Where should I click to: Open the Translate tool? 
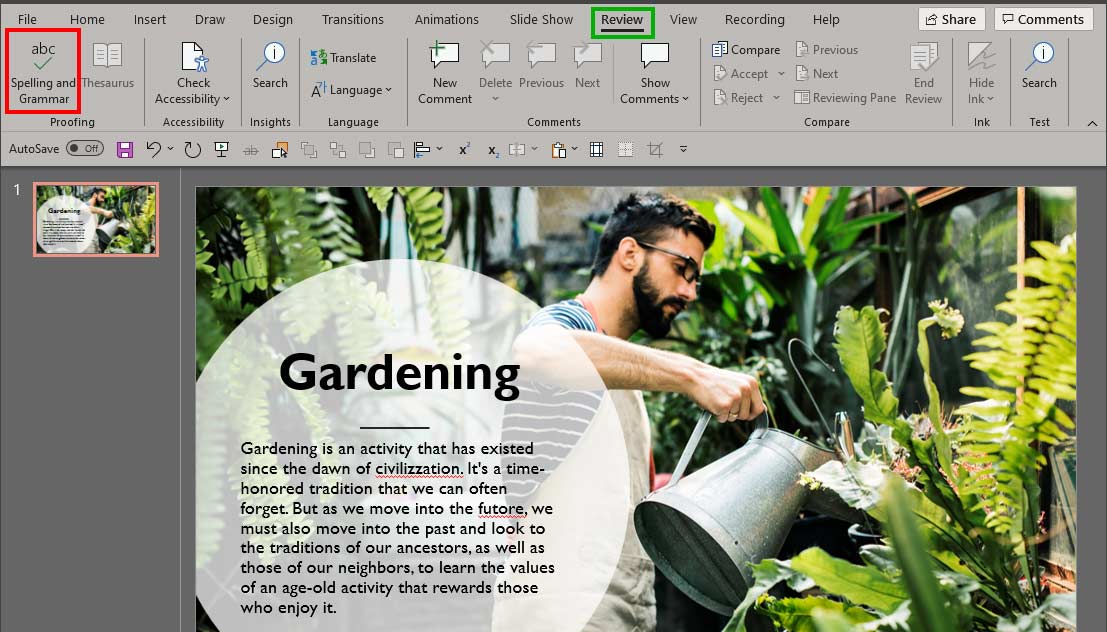pyautogui.click(x=346, y=57)
